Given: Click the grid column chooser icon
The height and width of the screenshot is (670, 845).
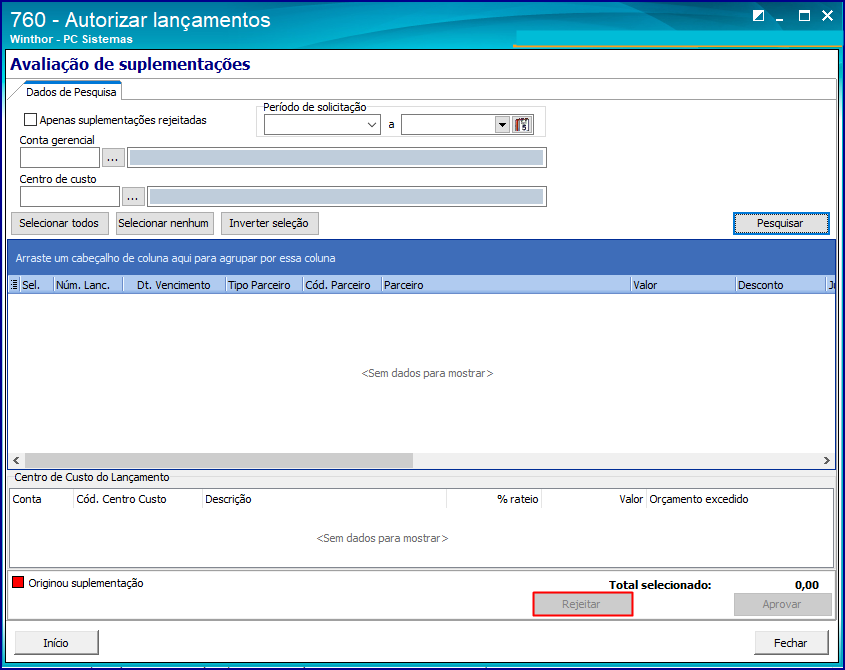Looking at the screenshot, I should 14,285.
